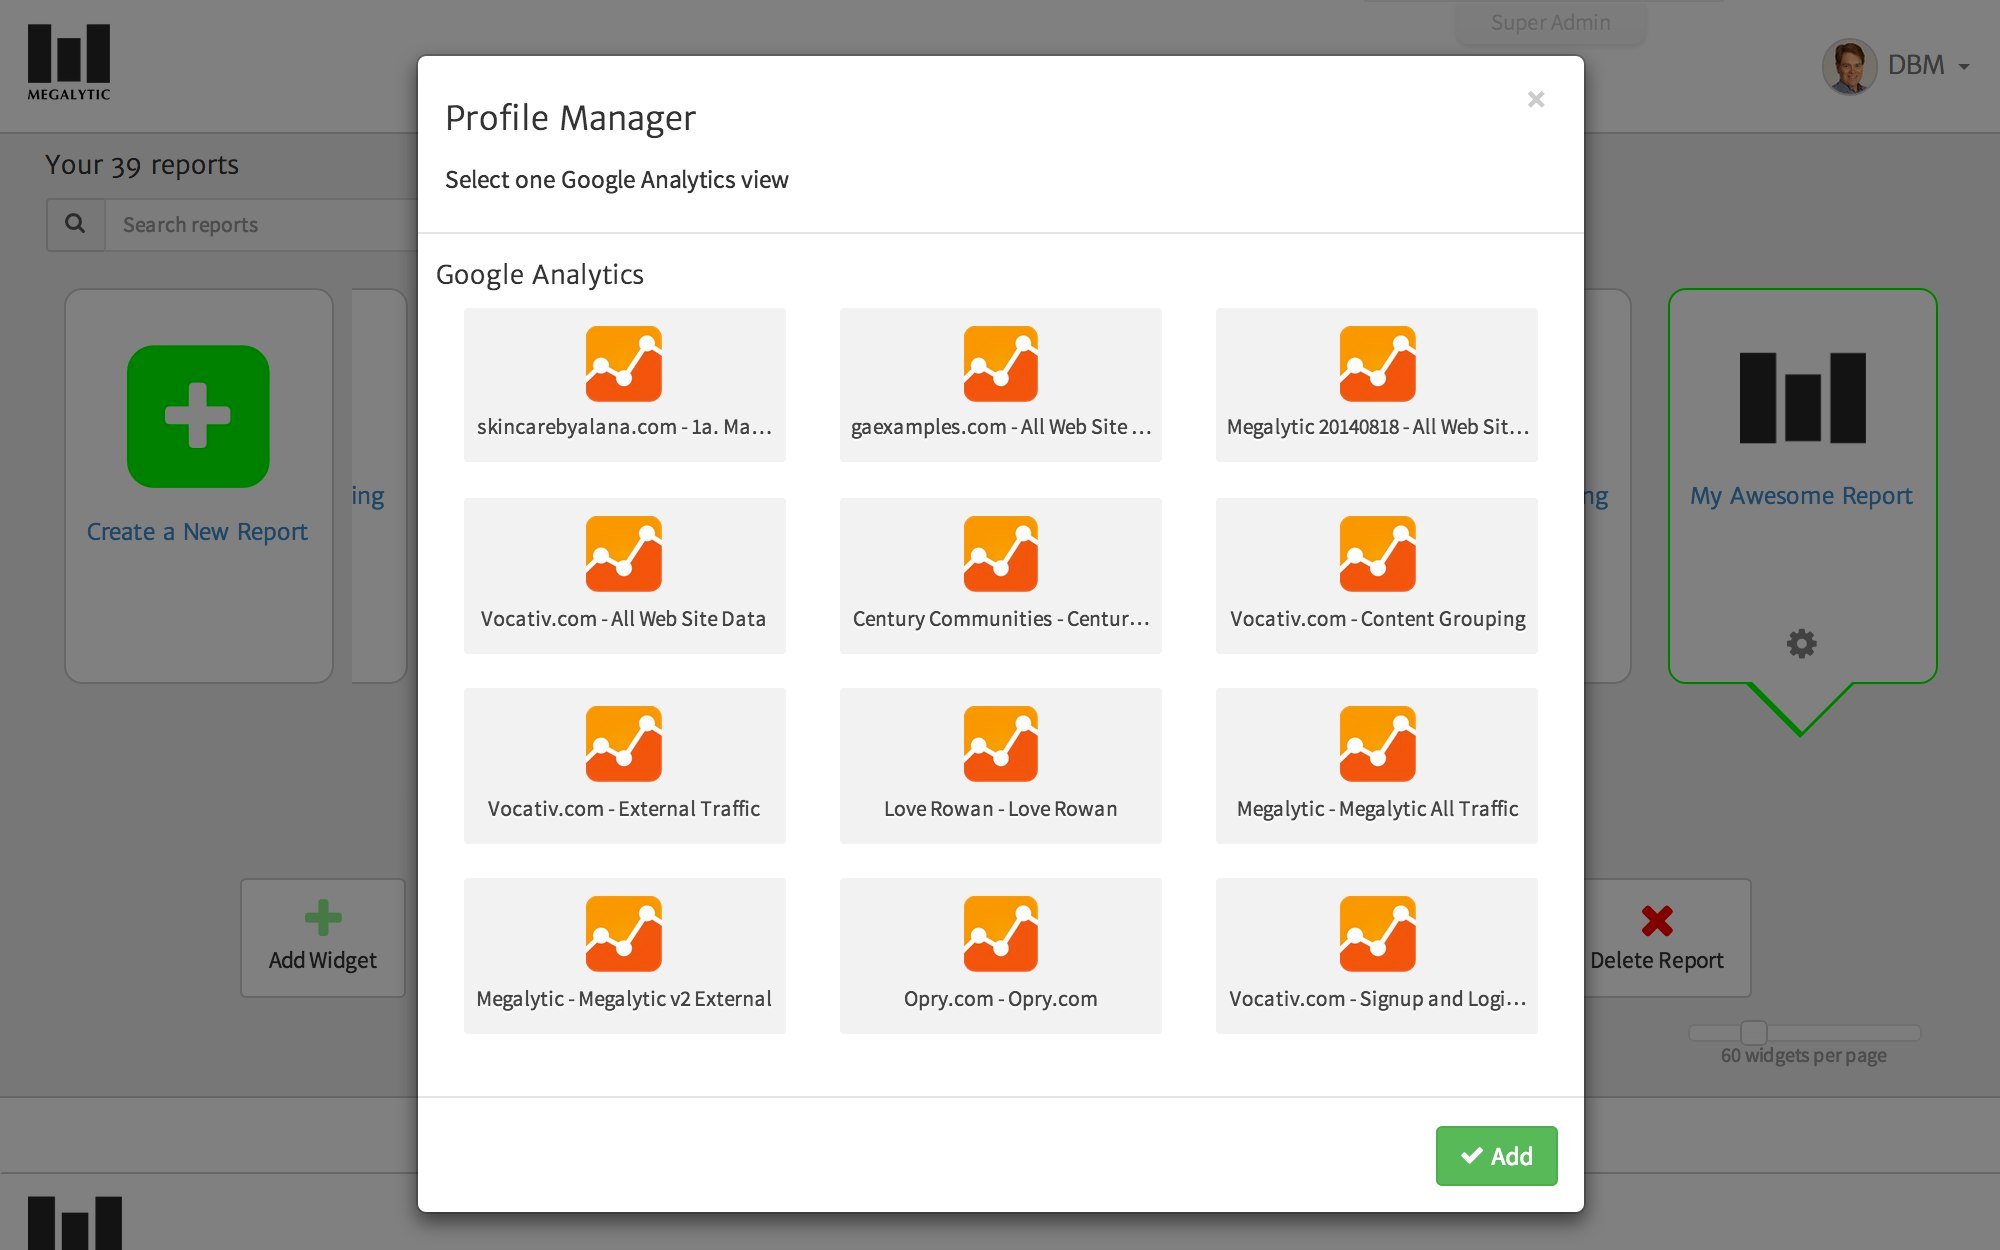
Task: Select the Megalytic All Traffic icon
Action: click(x=1377, y=744)
